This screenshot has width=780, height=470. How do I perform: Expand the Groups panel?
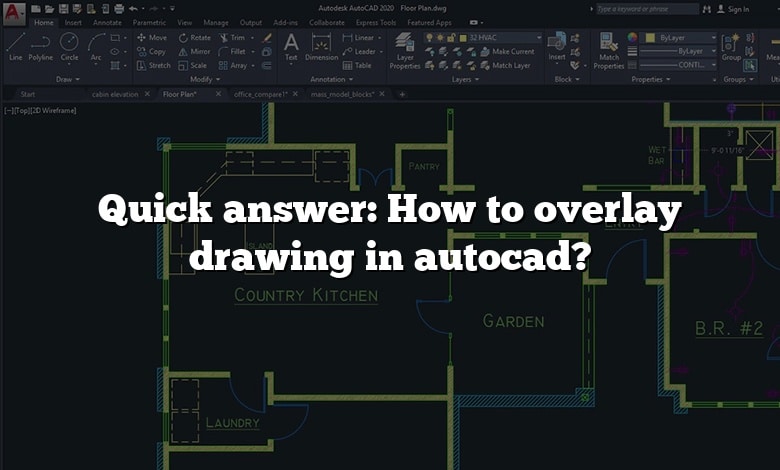pyautogui.click(x=739, y=80)
